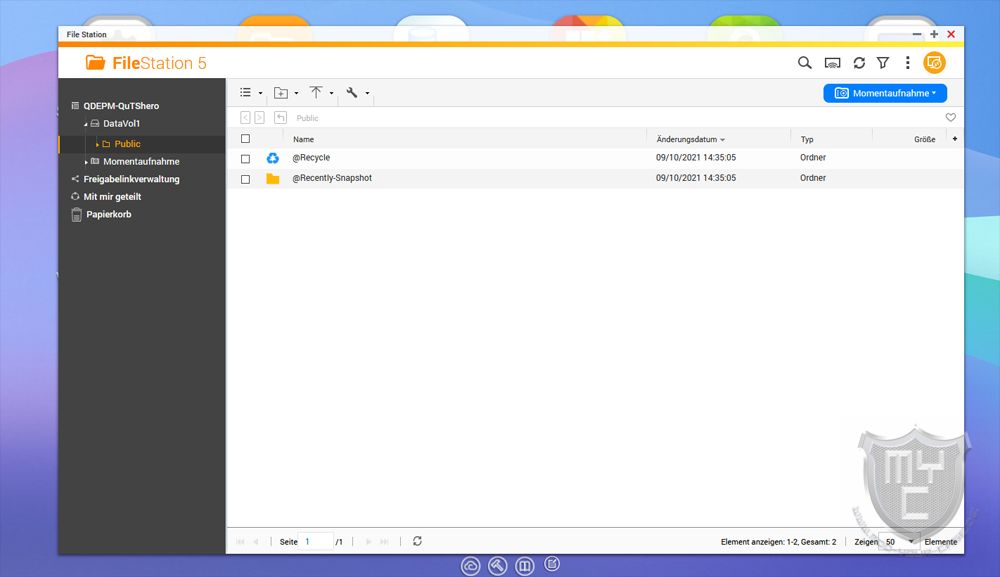Open the smart file filter funnel
Viewport: 1000px width, 577px height.
883,63
